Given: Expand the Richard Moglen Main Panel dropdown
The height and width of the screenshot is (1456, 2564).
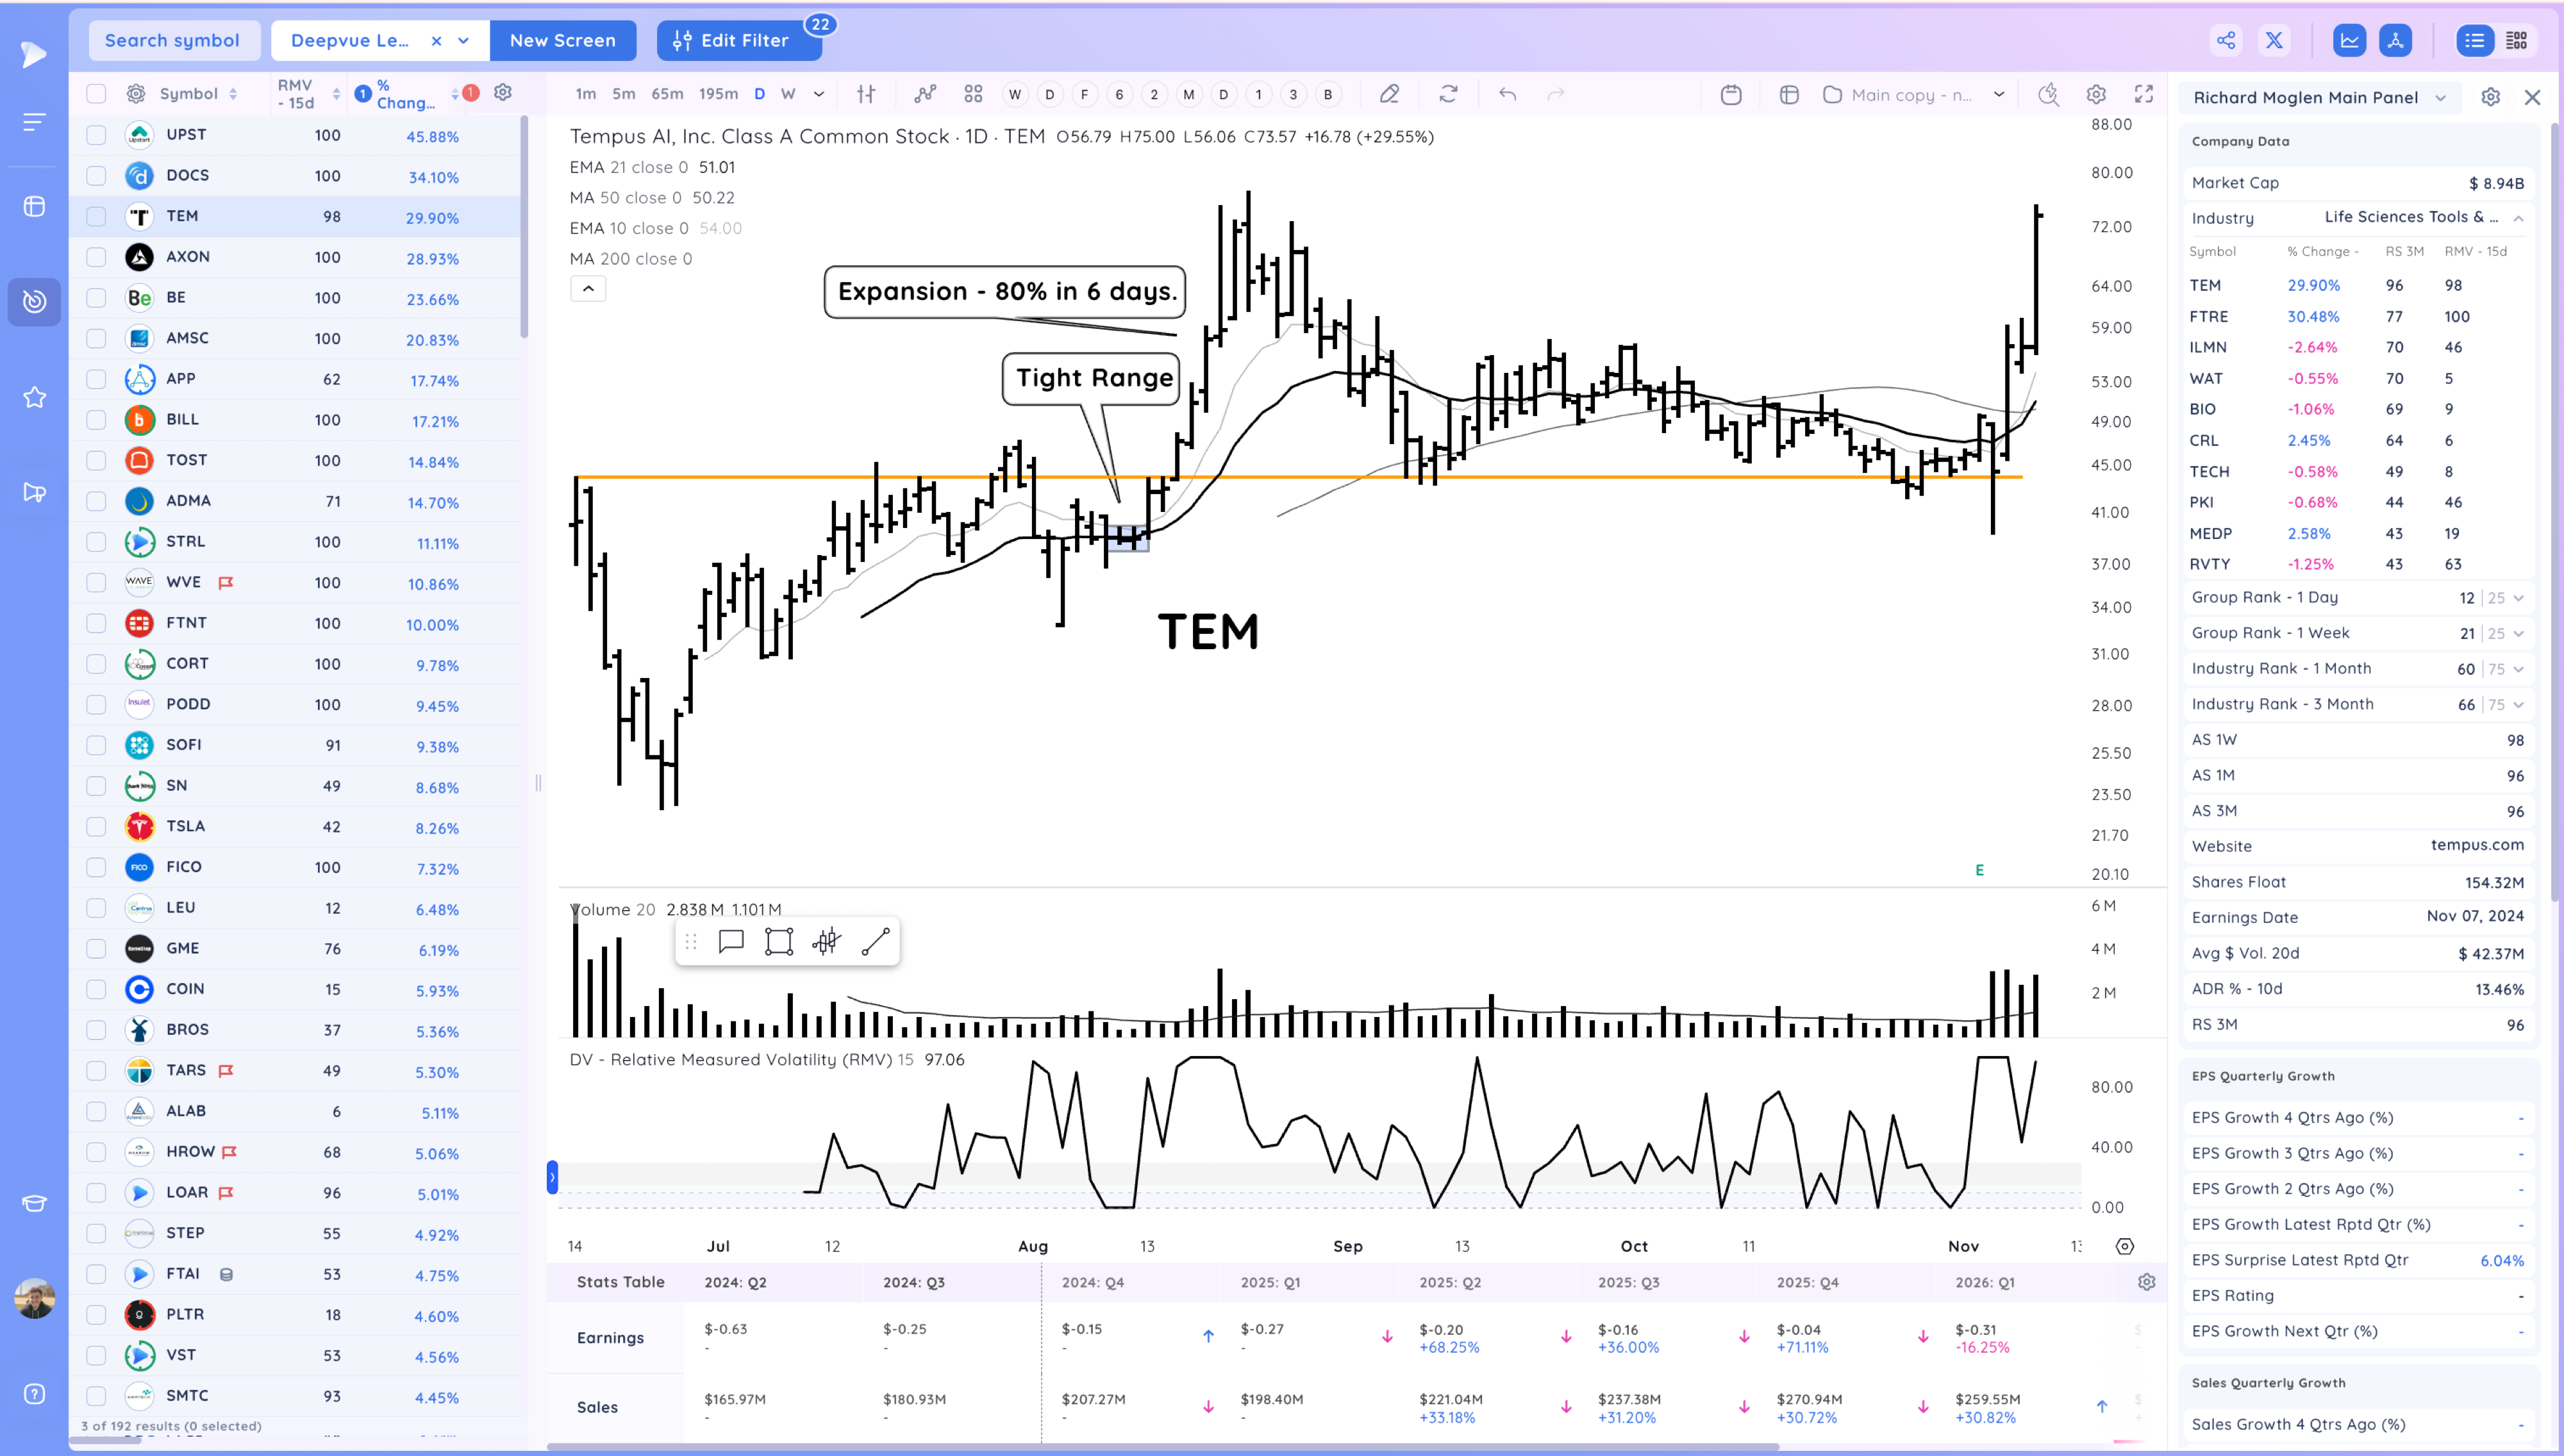Looking at the screenshot, I should pos(2440,98).
